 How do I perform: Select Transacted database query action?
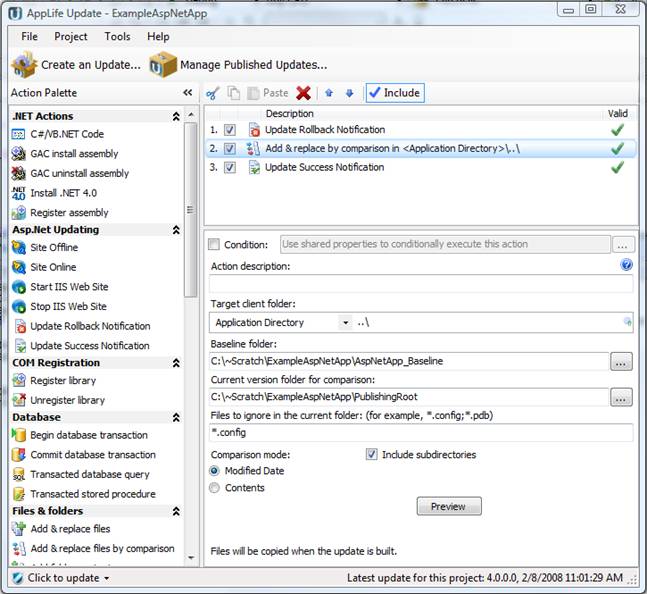(81, 474)
